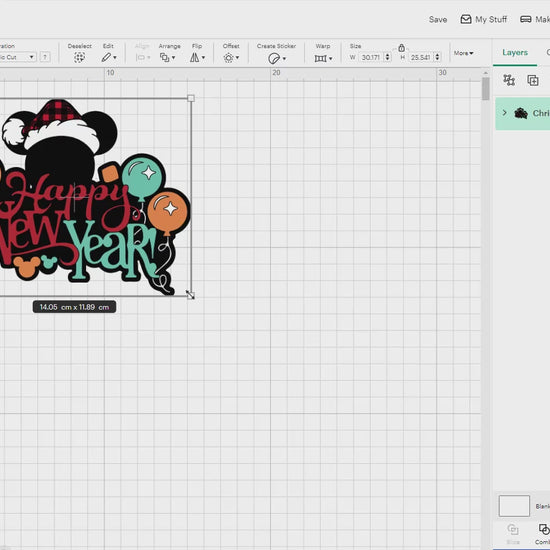
Task: Click the disabled Align tool
Action: point(143,54)
